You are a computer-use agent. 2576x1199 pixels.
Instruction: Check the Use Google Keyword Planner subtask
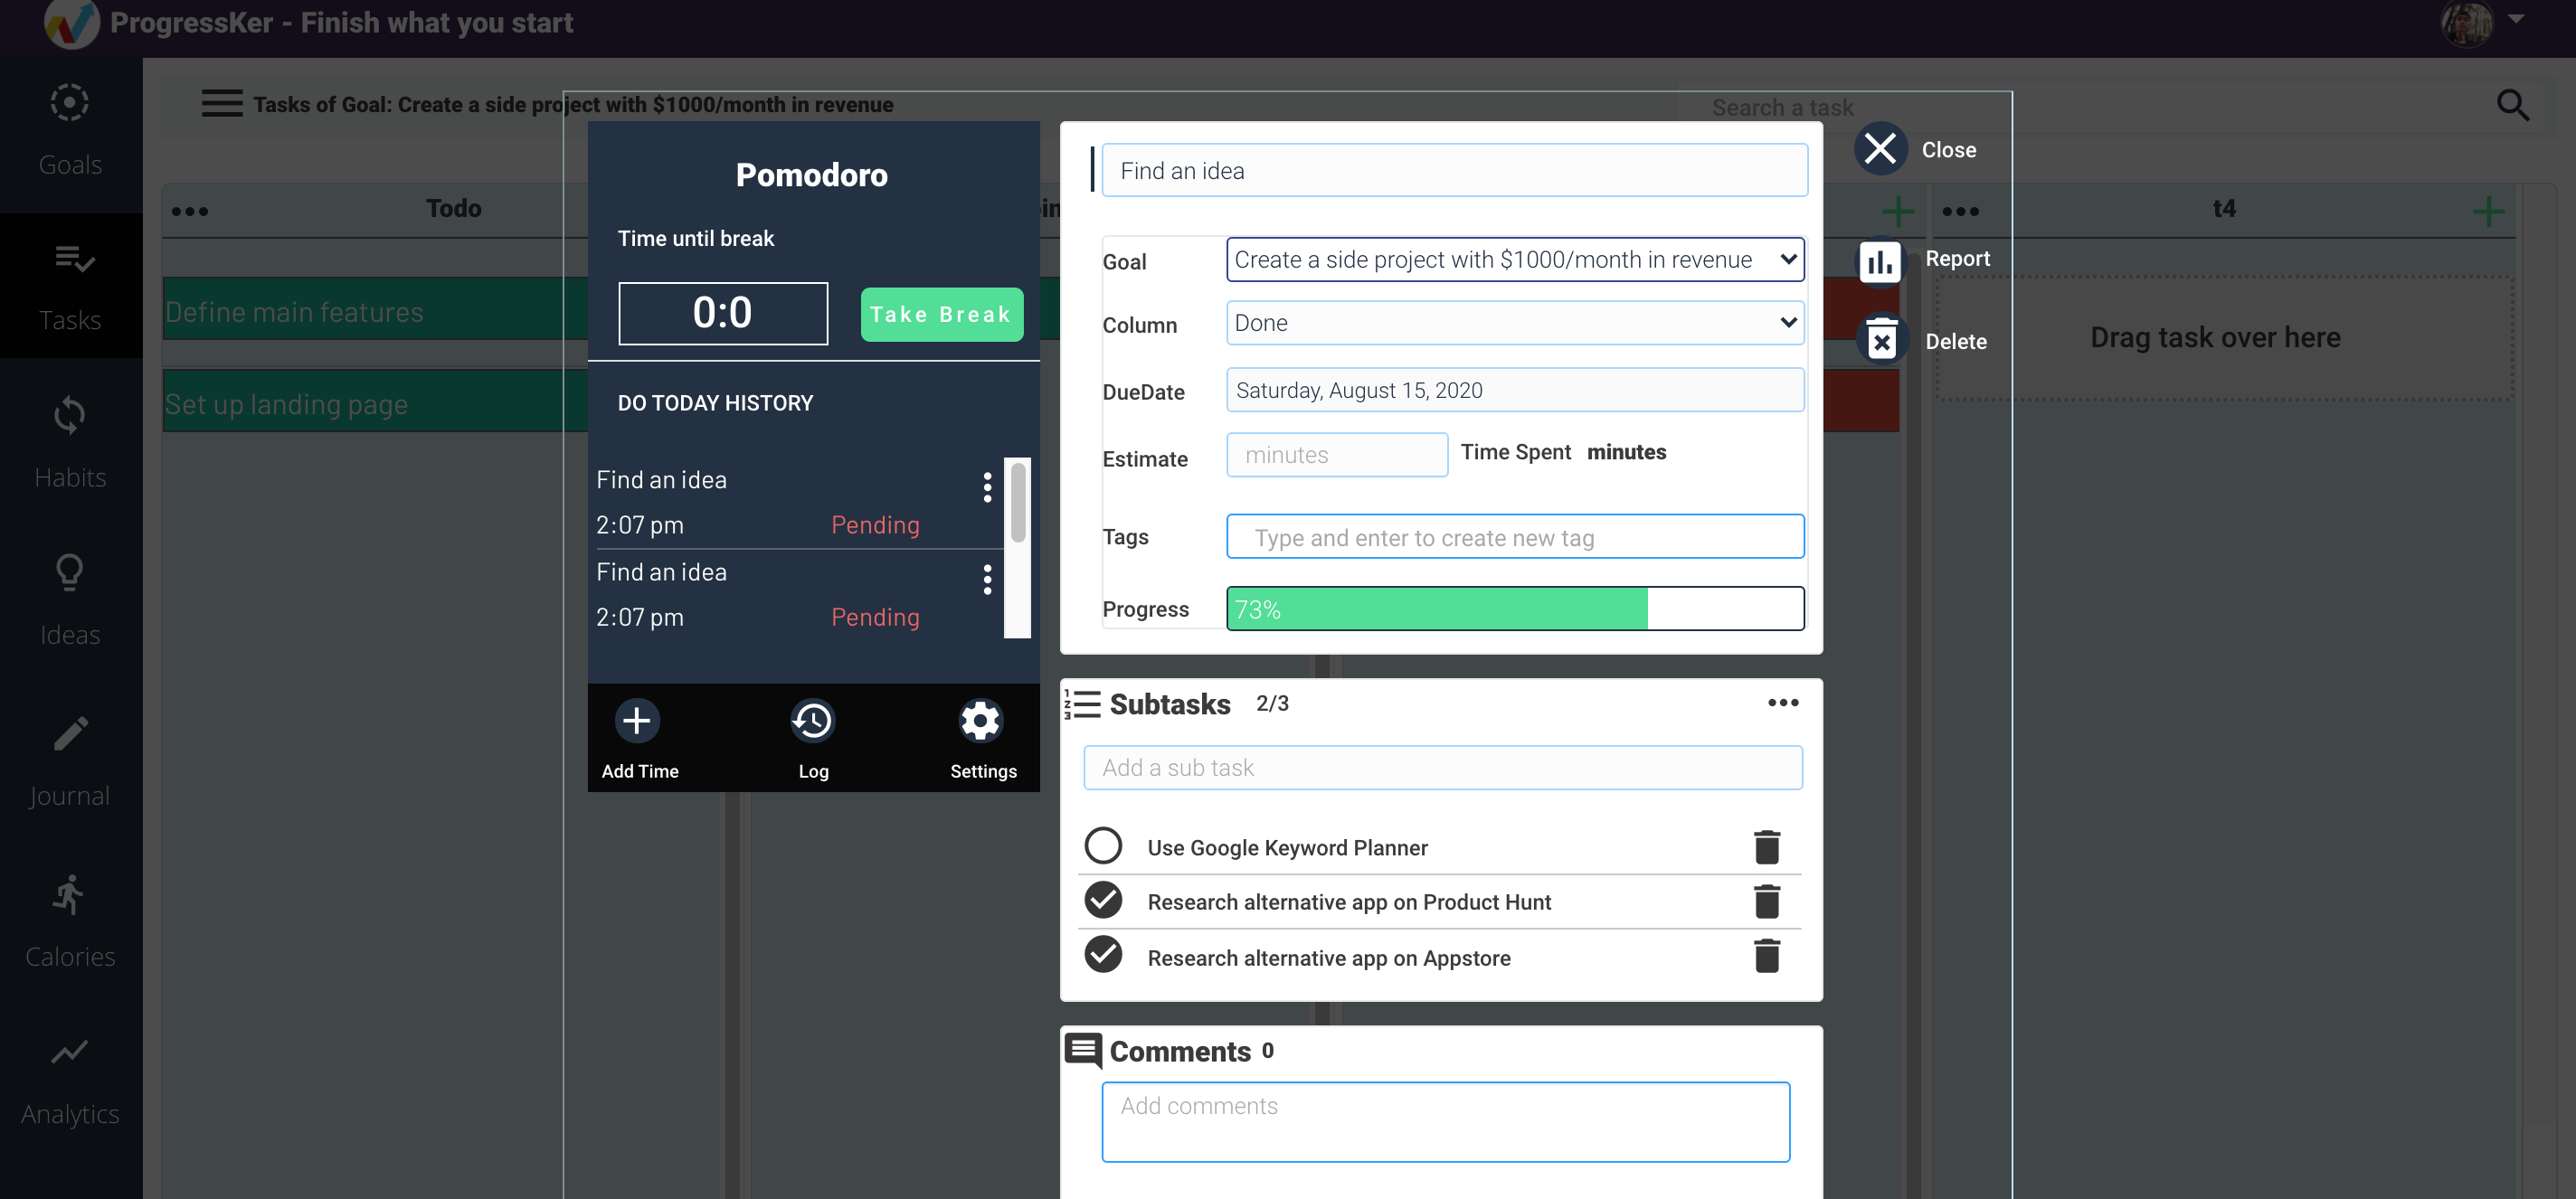tap(1103, 845)
